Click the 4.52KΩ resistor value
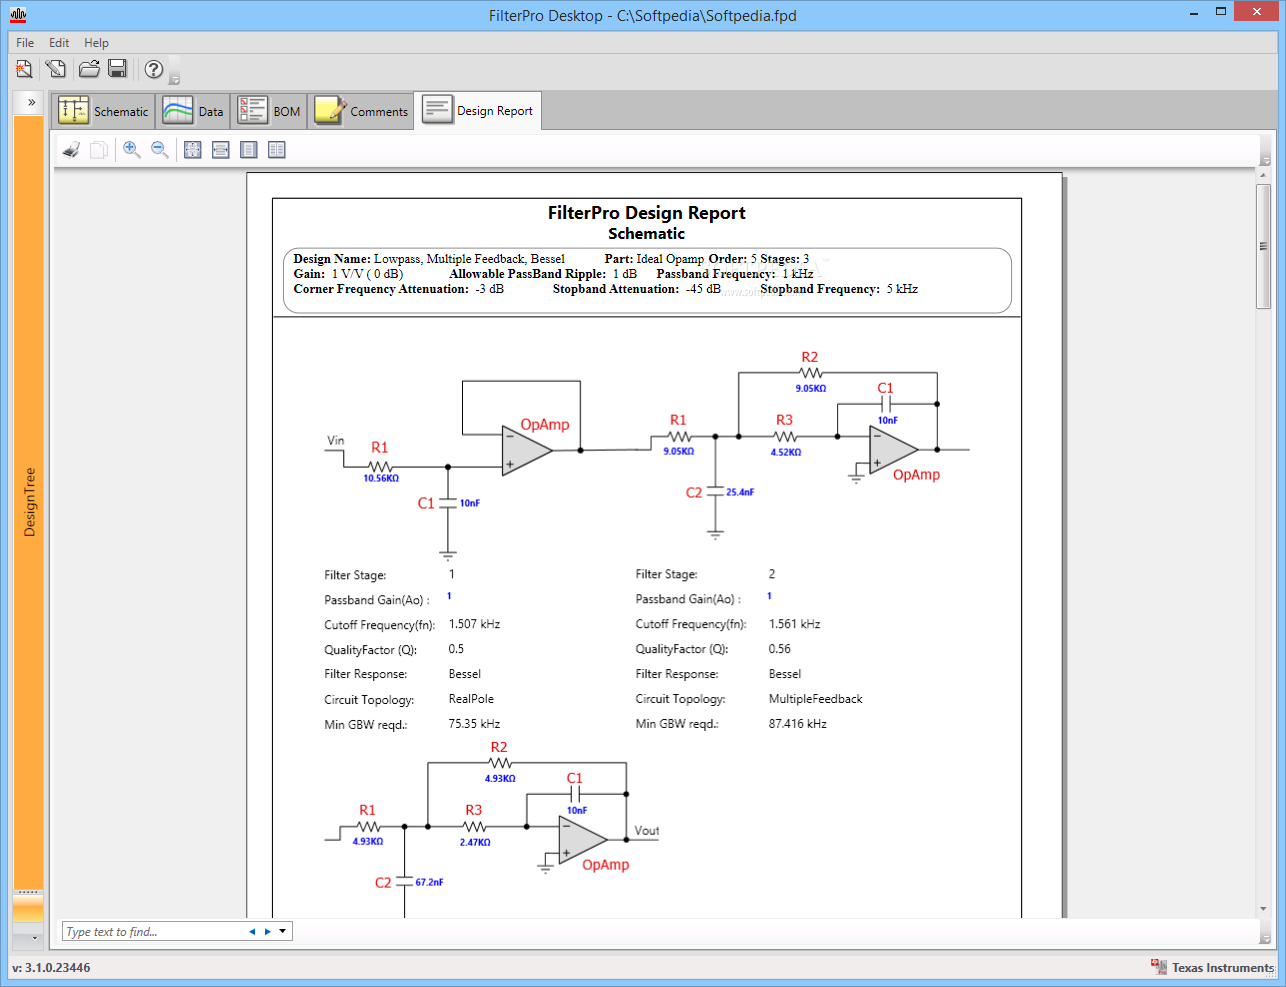Screen dimensions: 1286x987 tap(786, 453)
